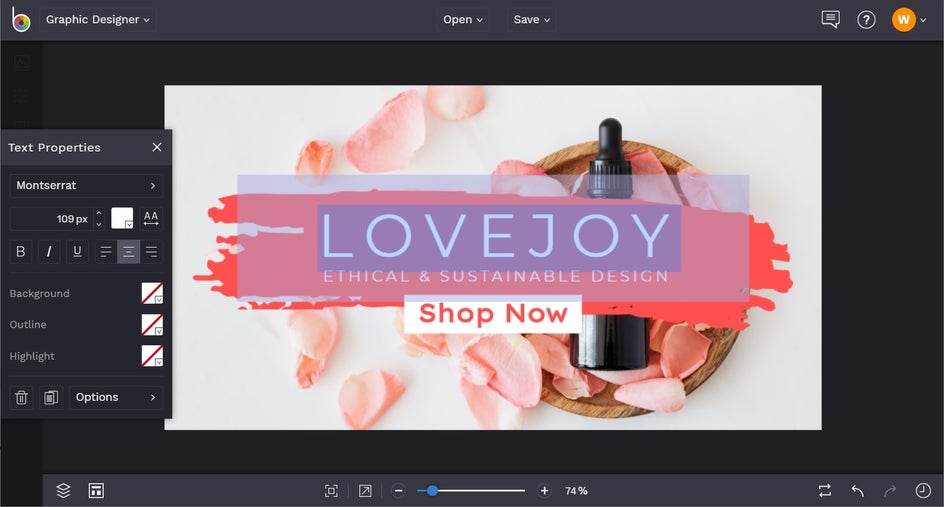Click the Background label
Viewport: 944px width, 507px height.
[x=39, y=293]
